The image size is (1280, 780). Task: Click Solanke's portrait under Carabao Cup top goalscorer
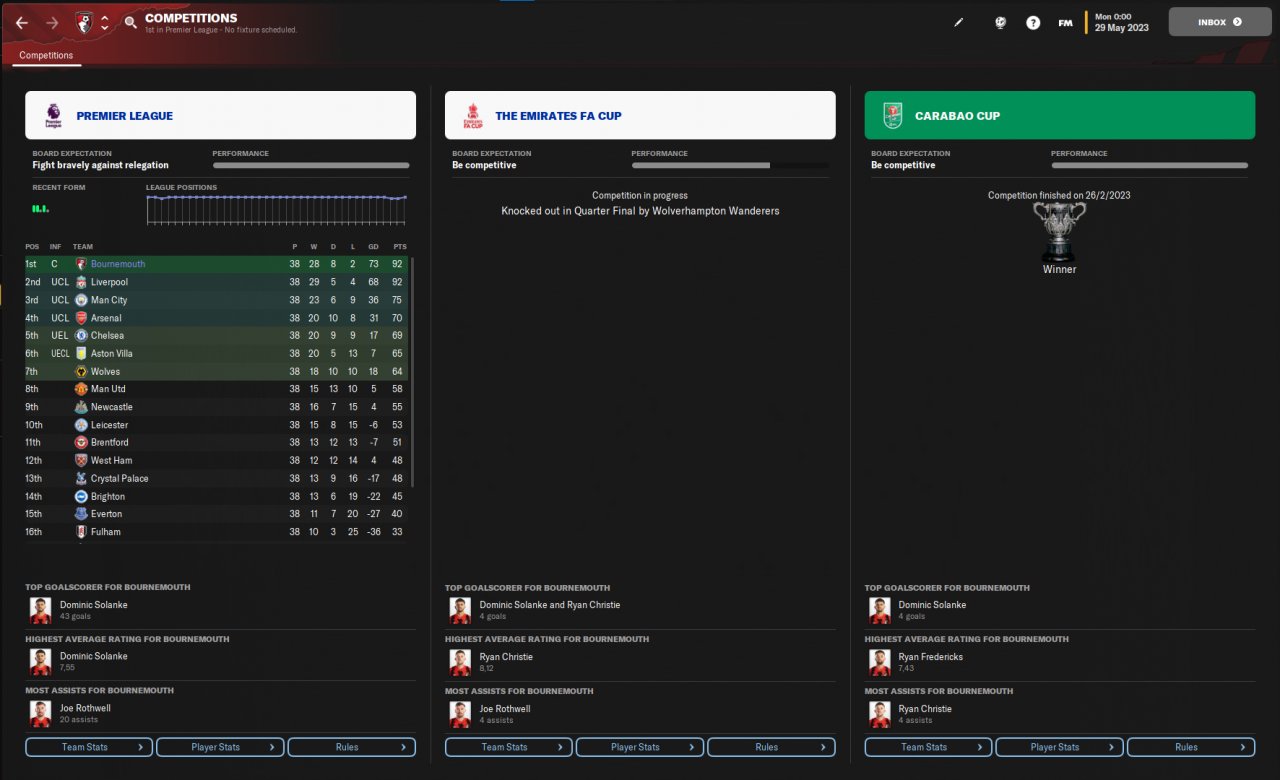[x=880, y=610]
